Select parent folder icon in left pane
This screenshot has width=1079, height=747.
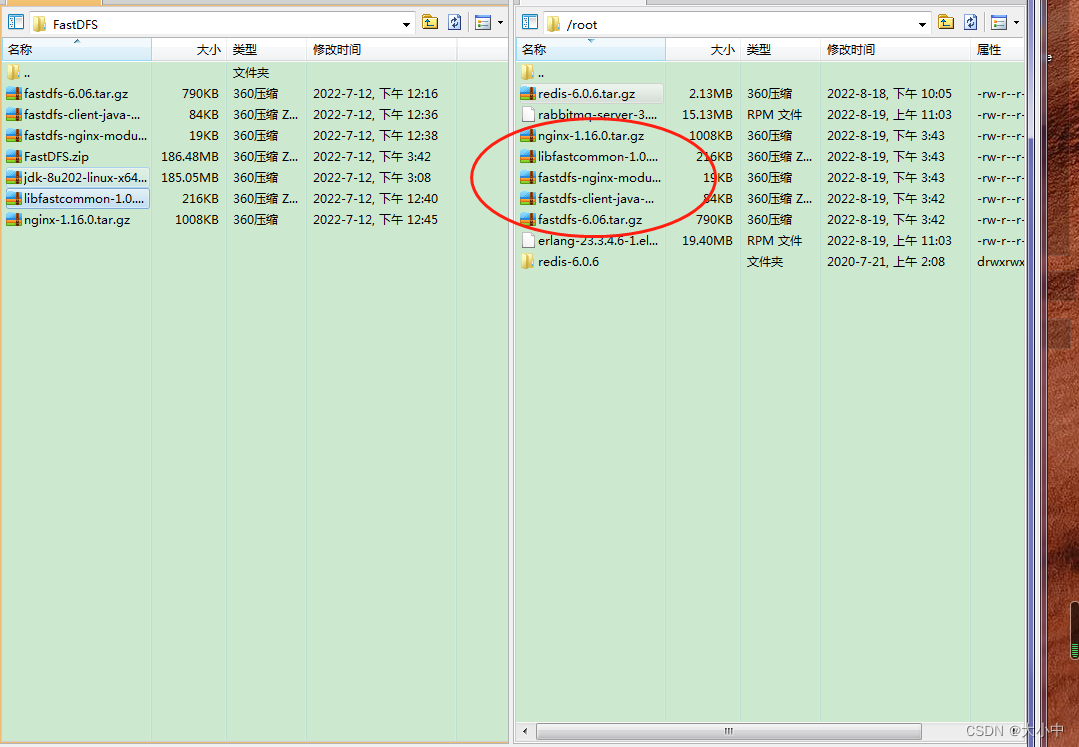(13, 72)
